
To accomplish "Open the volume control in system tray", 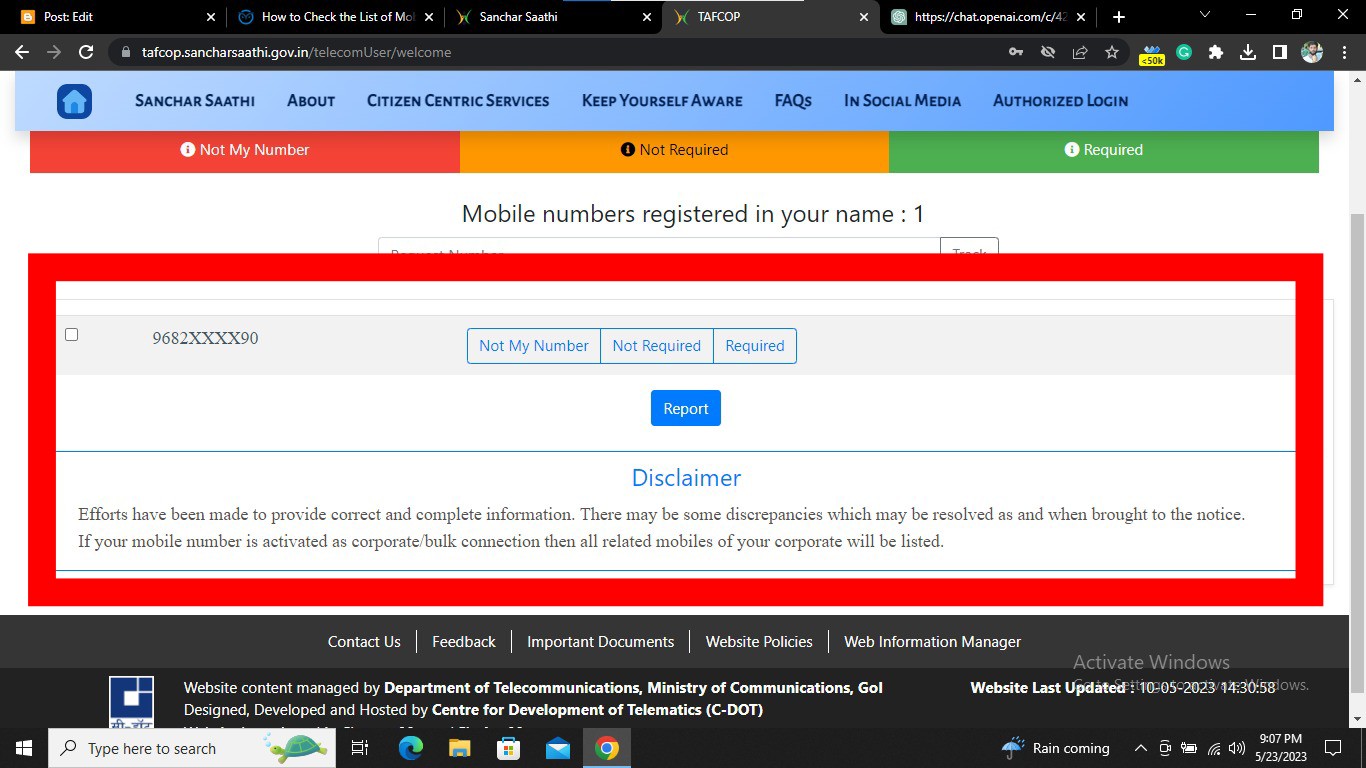I will [1238, 748].
